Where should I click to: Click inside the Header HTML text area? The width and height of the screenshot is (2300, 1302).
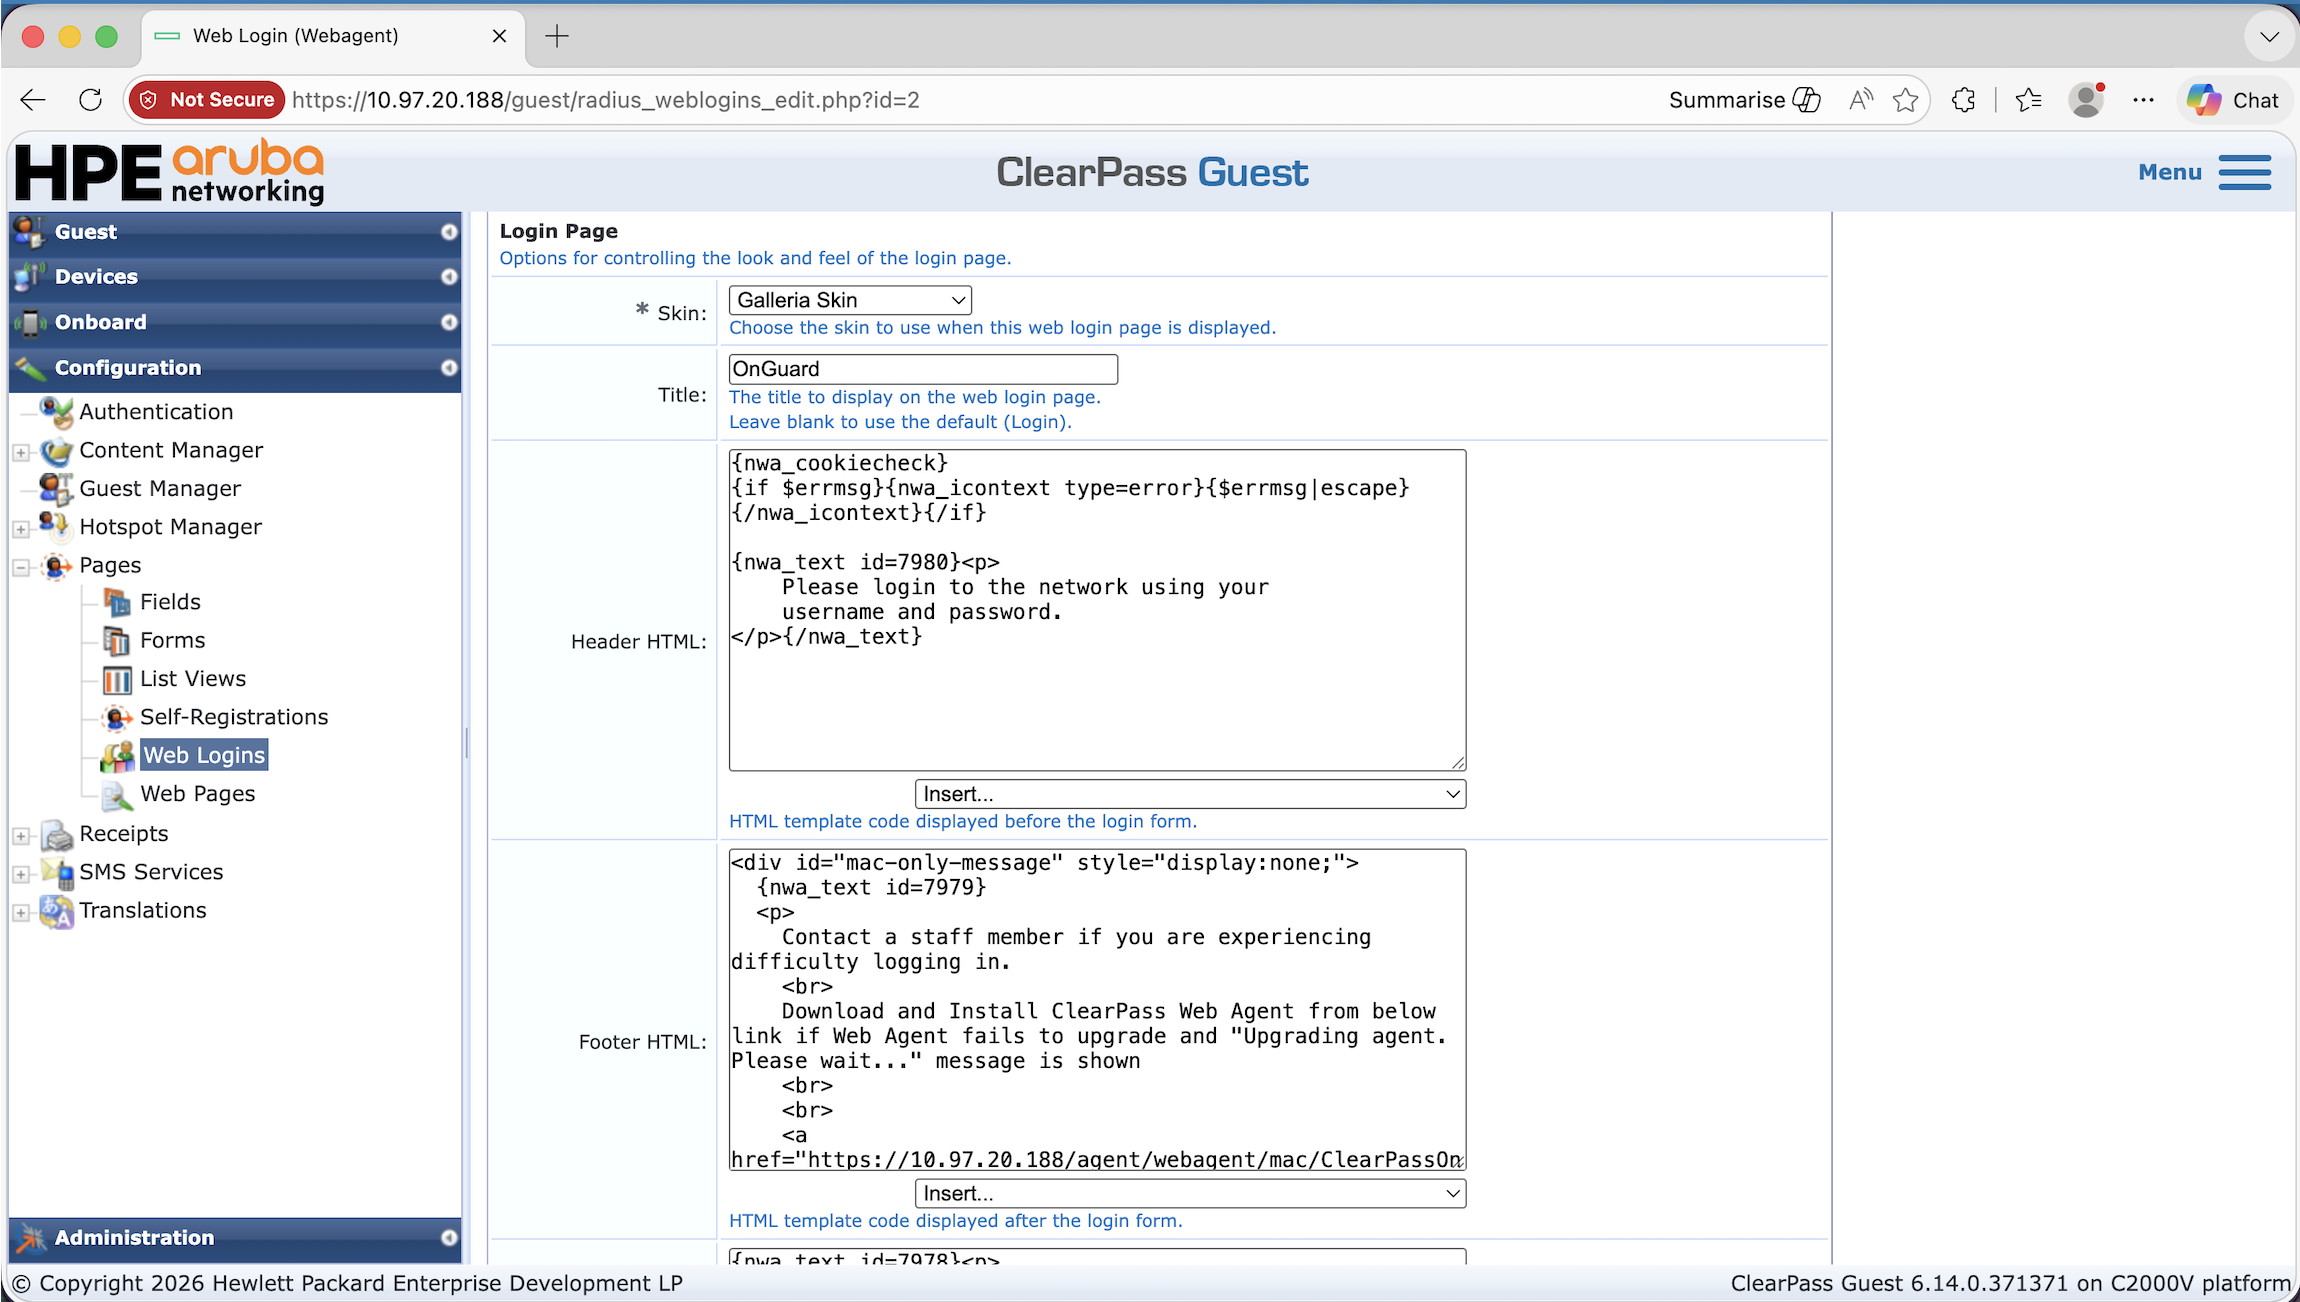1097,610
